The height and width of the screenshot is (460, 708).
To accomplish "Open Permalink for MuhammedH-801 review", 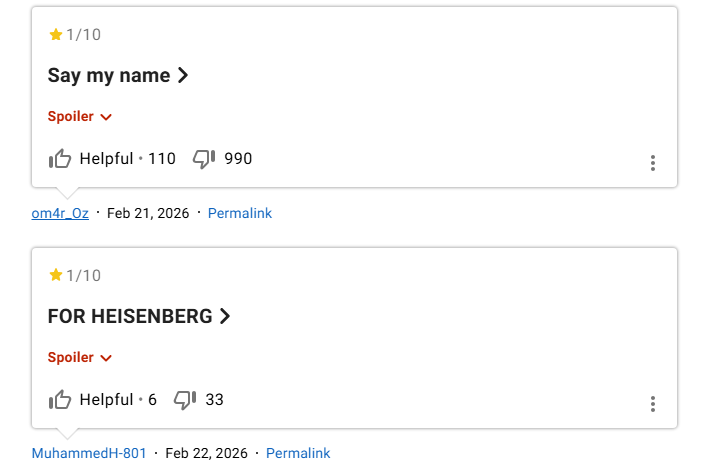I will [x=298, y=453].
